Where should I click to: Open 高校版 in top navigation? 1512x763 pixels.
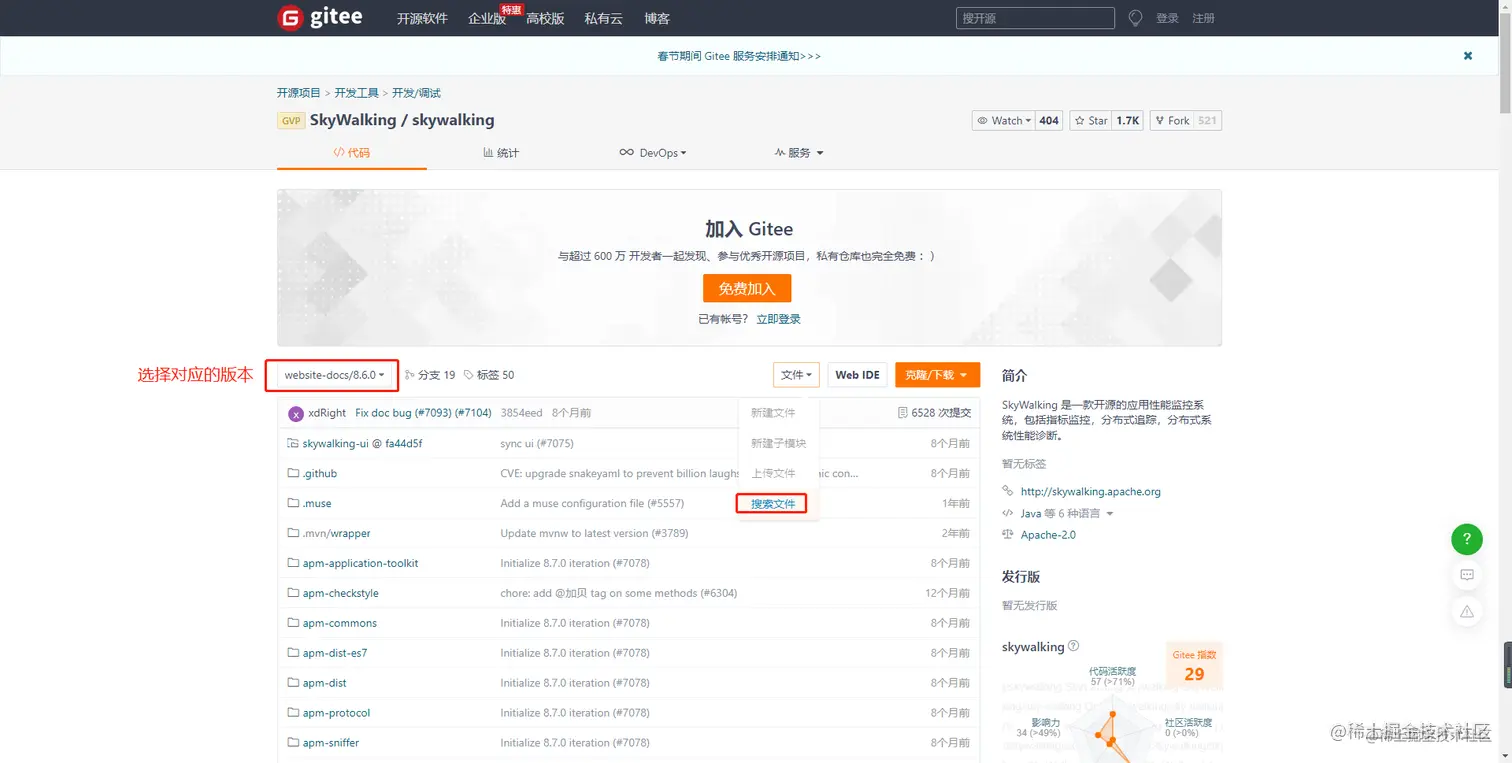coord(545,18)
